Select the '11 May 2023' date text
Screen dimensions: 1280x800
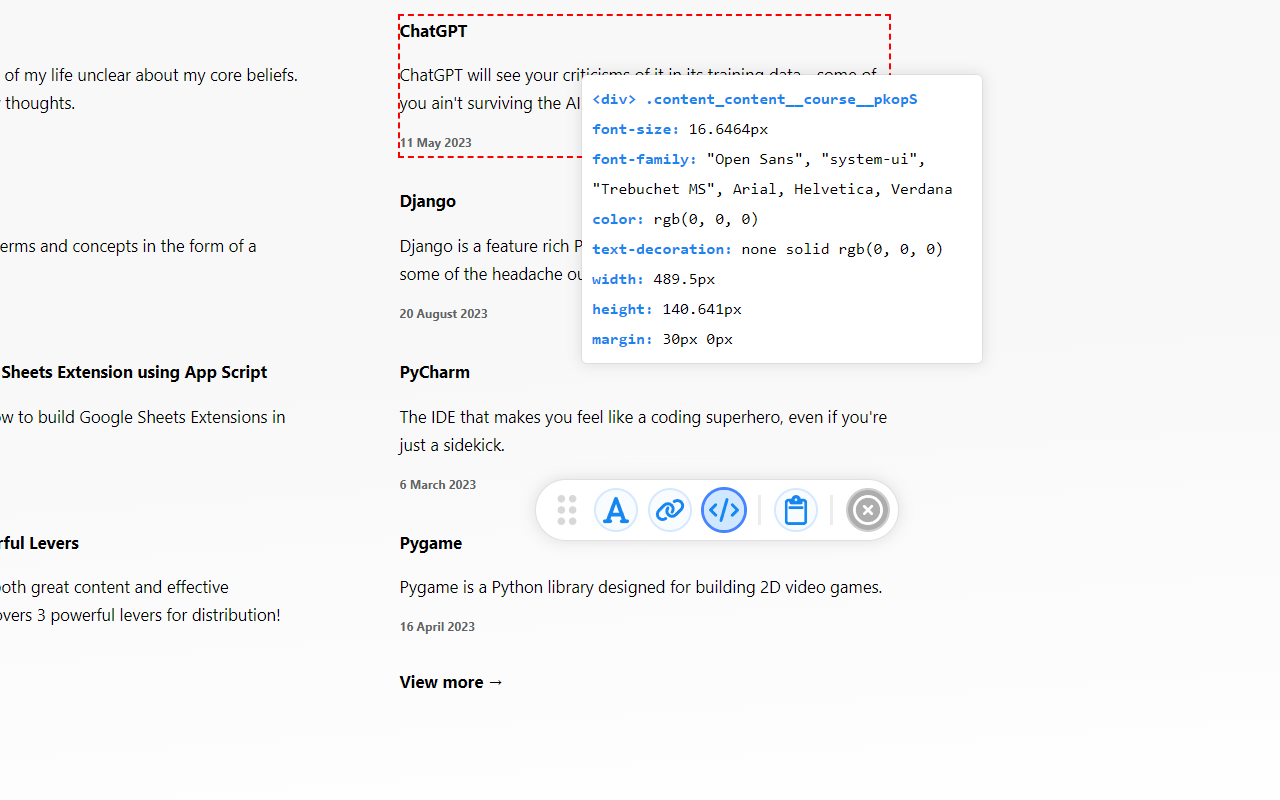[435, 143]
